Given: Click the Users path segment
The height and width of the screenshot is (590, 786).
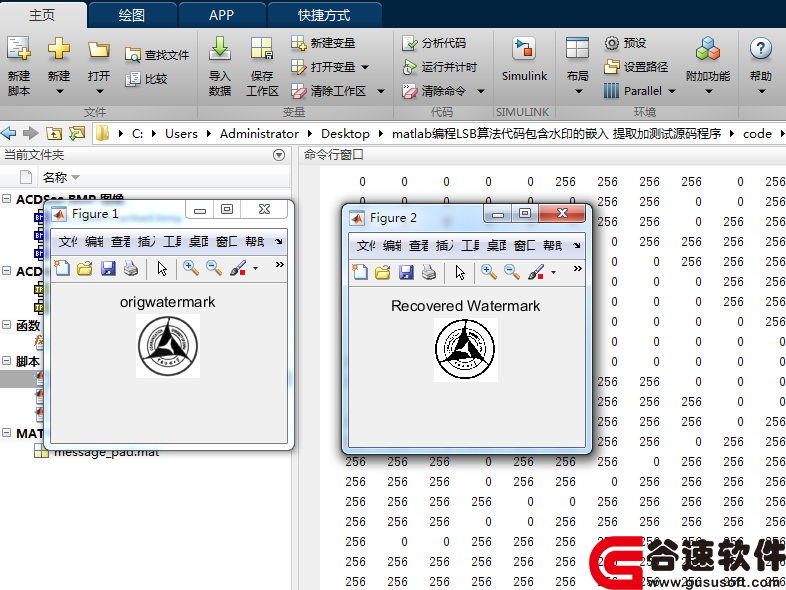Looking at the screenshot, I should [x=181, y=133].
